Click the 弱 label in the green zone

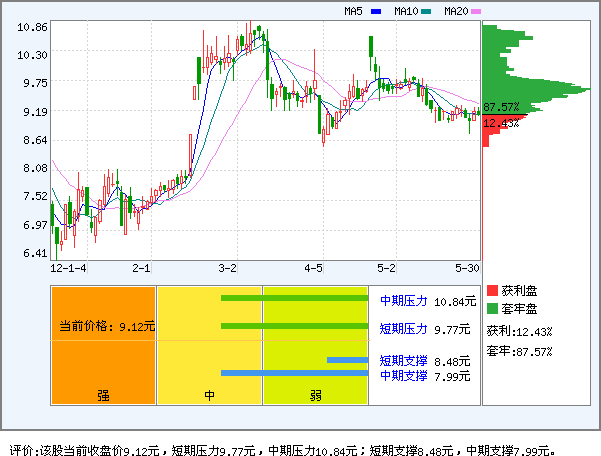pyautogui.click(x=315, y=395)
